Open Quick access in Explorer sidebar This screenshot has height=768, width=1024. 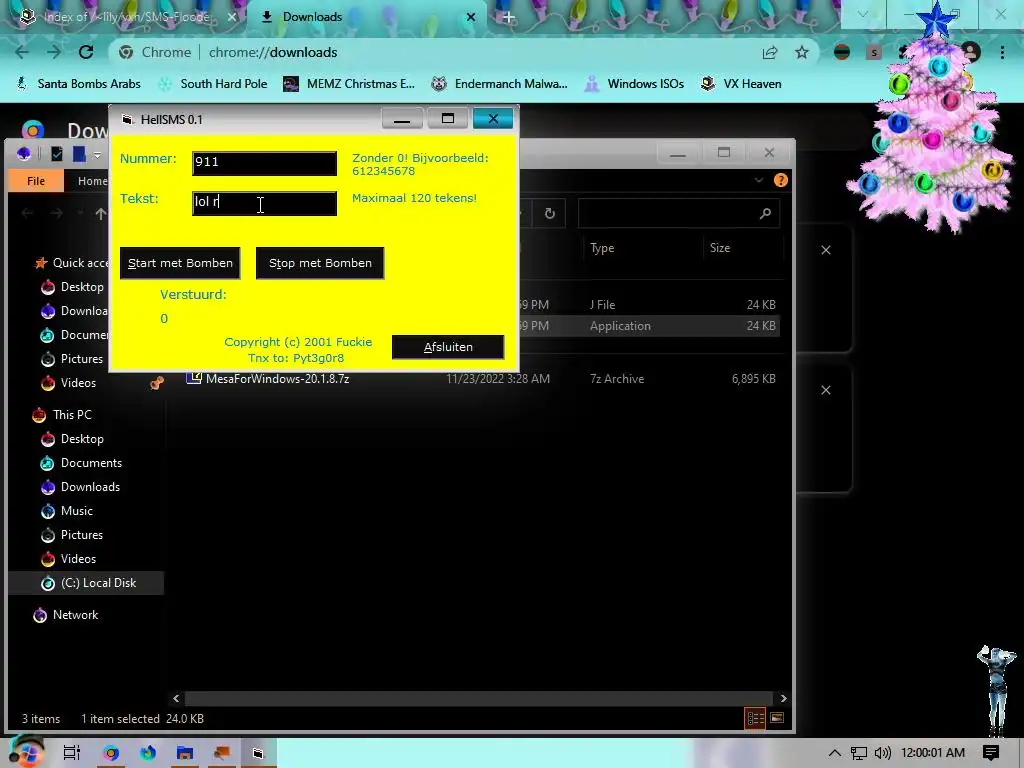(x=72, y=263)
